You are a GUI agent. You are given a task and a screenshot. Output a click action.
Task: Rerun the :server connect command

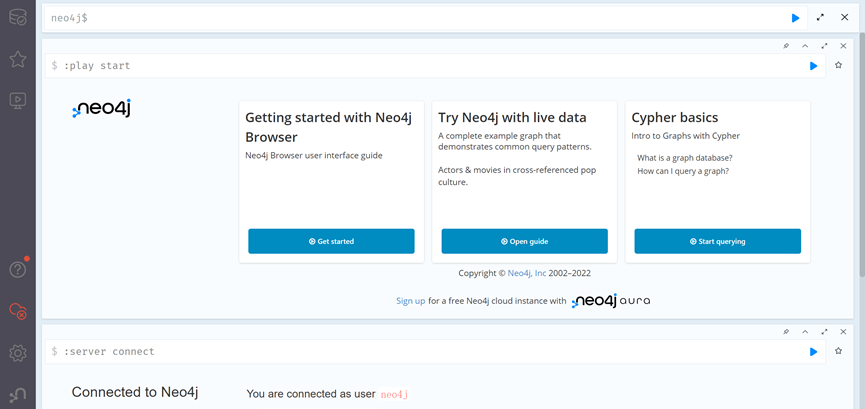pyautogui.click(x=813, y=352)
